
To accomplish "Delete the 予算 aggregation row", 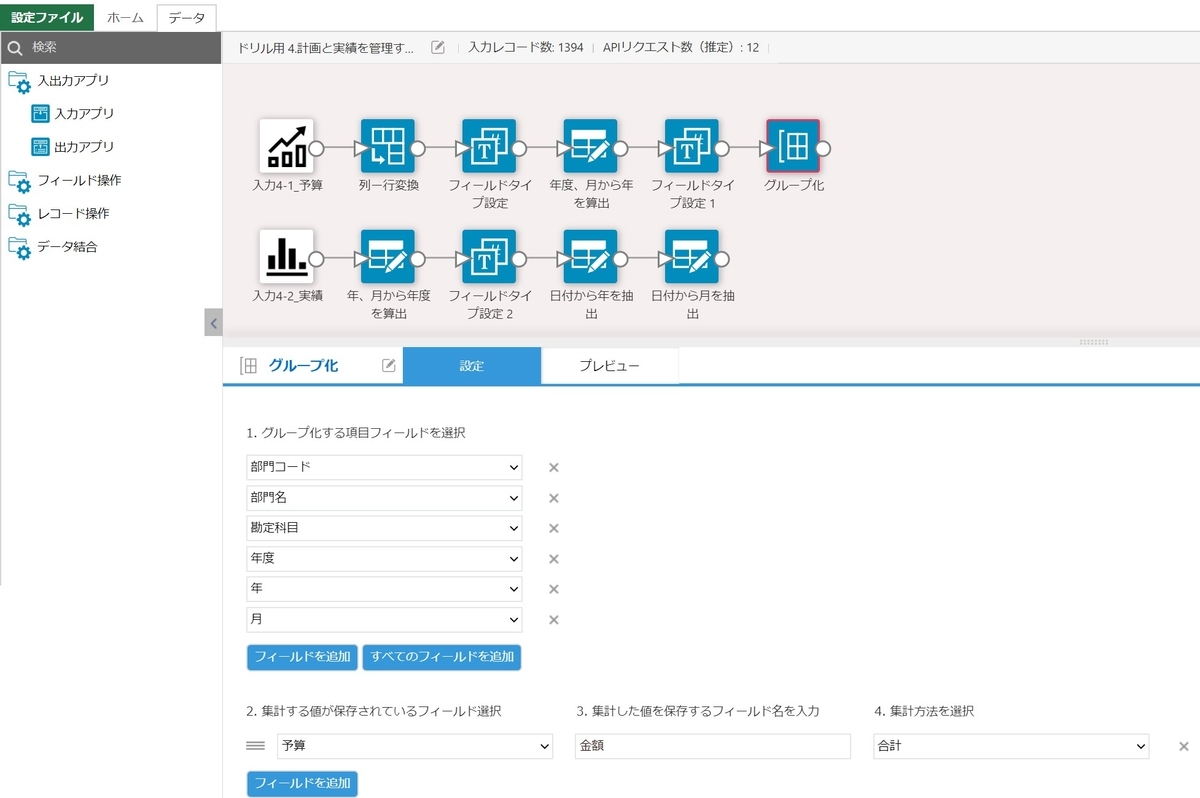I will point(1184,746).
